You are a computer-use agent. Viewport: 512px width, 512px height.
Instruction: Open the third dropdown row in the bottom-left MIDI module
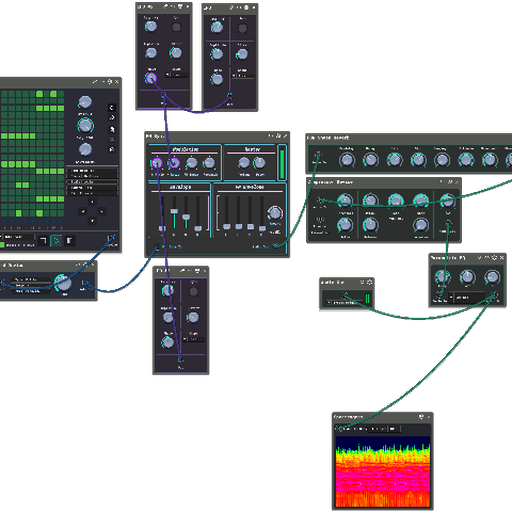pyautogui.click(x=31, y=291)
